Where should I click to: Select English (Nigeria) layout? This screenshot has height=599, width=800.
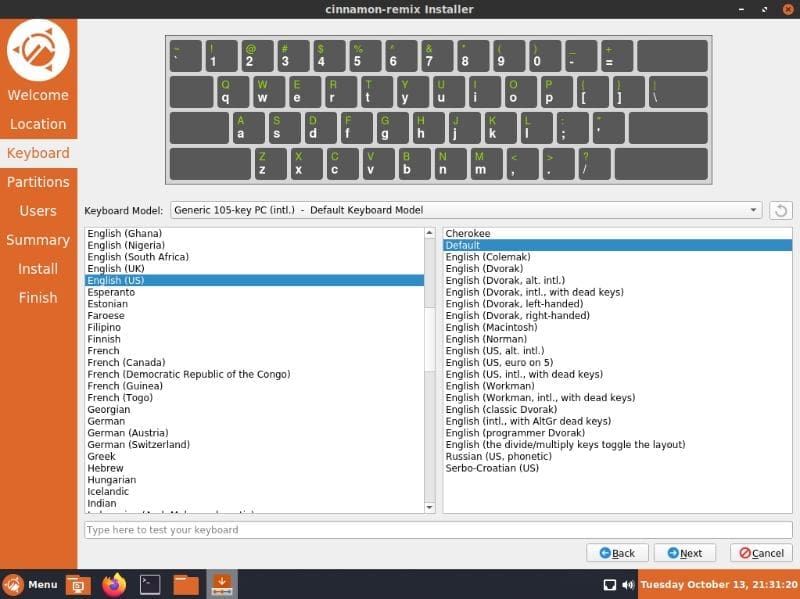(x=254, y=245)
